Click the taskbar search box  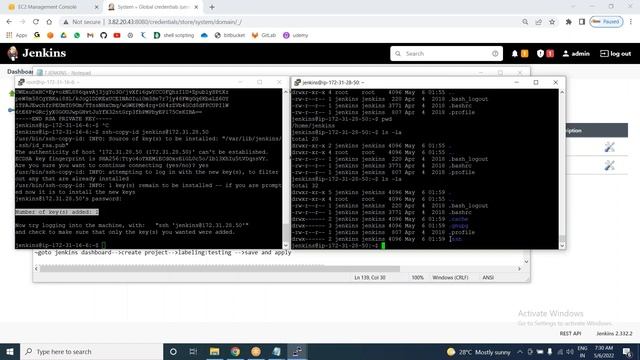tap(91, 351)
